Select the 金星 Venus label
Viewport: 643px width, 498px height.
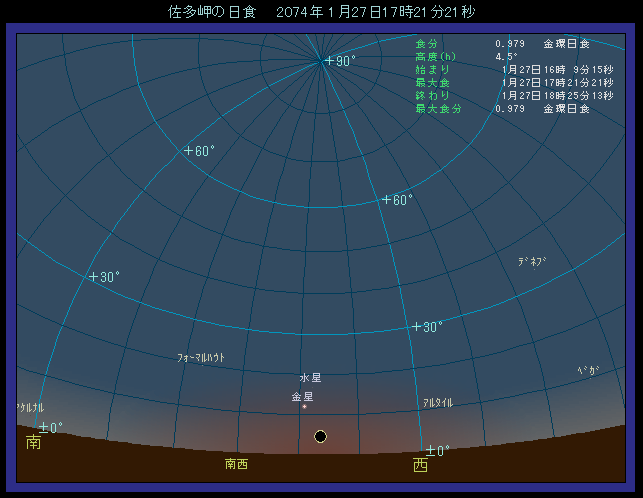coord(302,397)
